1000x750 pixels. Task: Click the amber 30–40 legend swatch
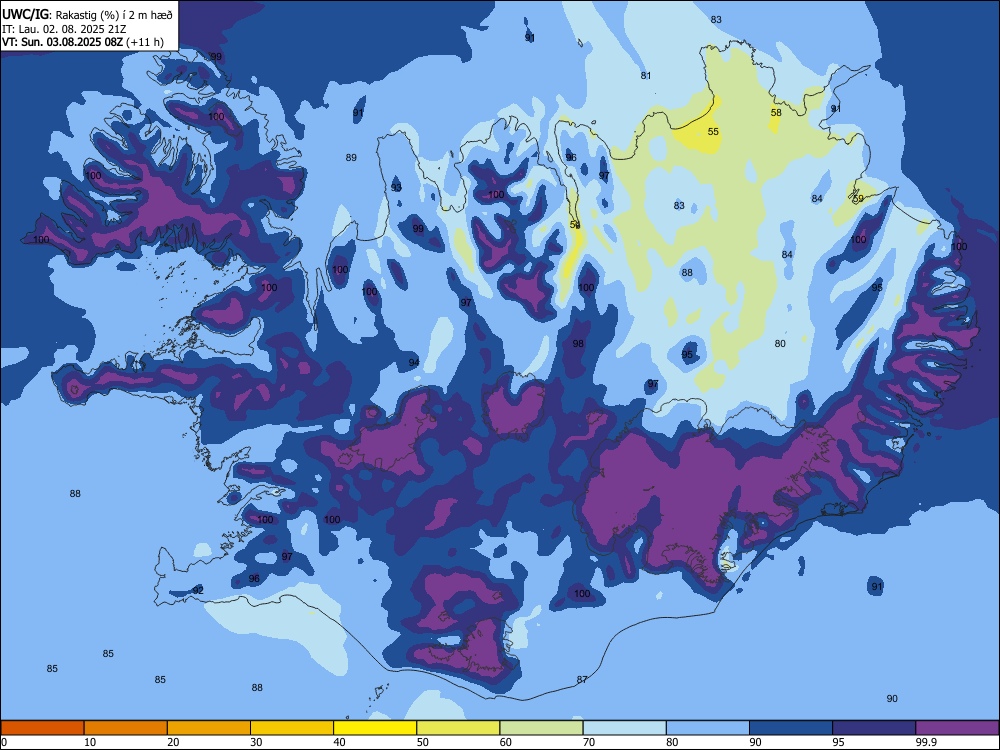tap(292, 728)
